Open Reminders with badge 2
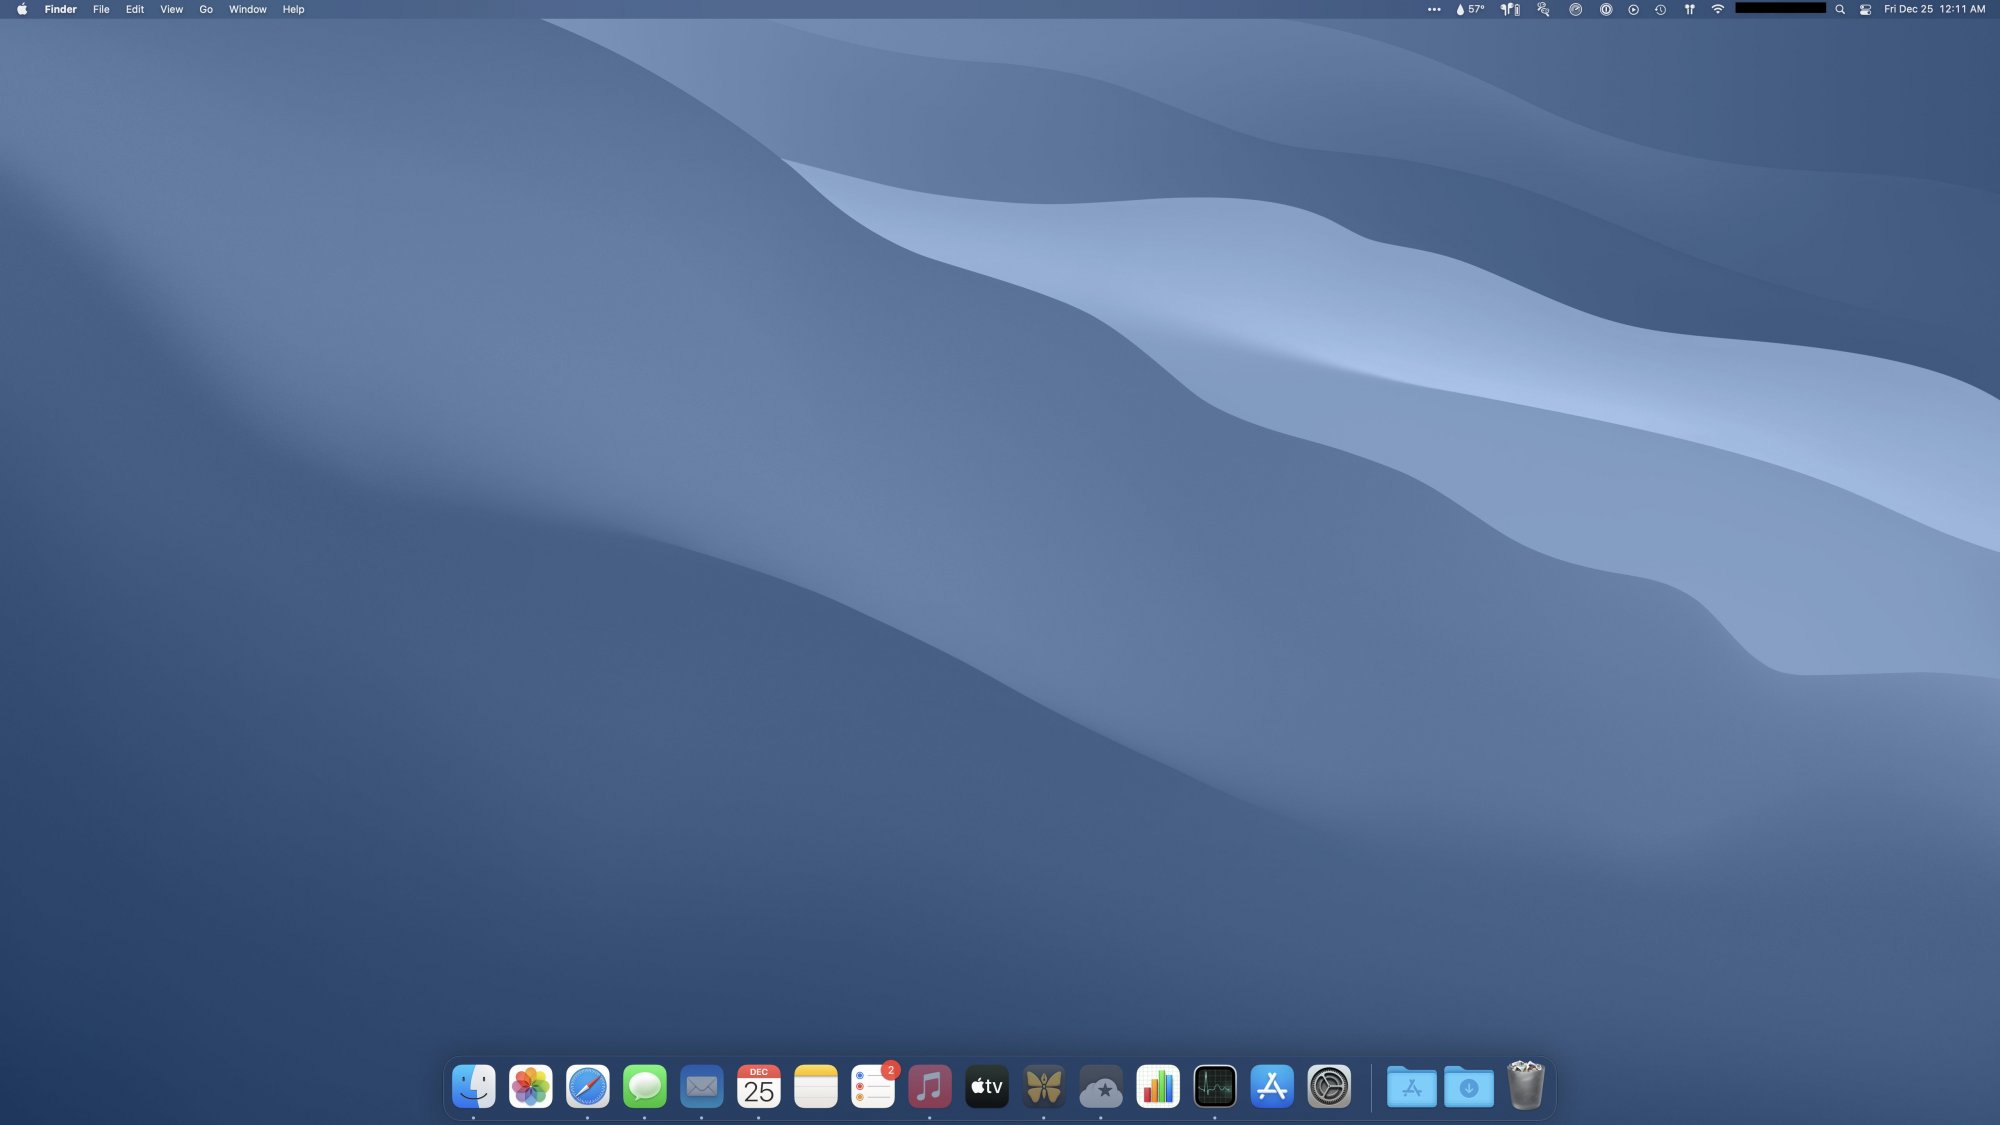This screenshot has height=1125, width=2000. tap(872, 1087)
